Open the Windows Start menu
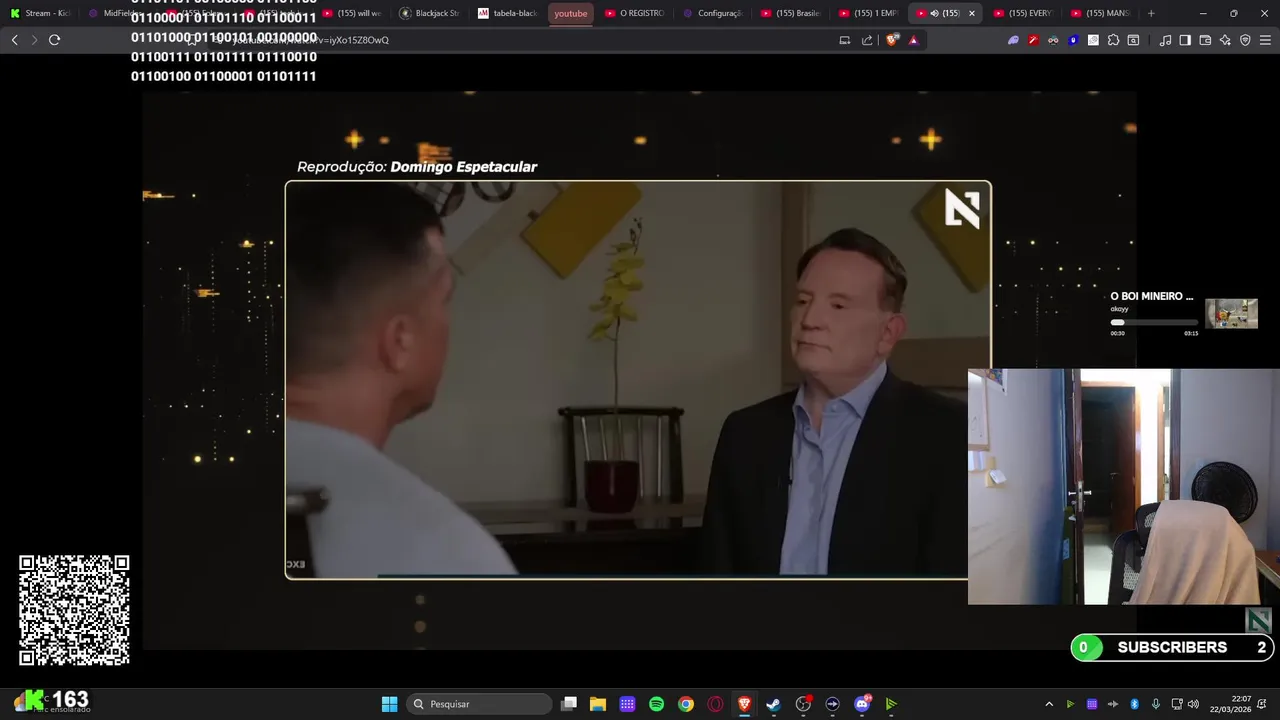The width and height of the screenshot is (1280, 720). click(389, 704)
